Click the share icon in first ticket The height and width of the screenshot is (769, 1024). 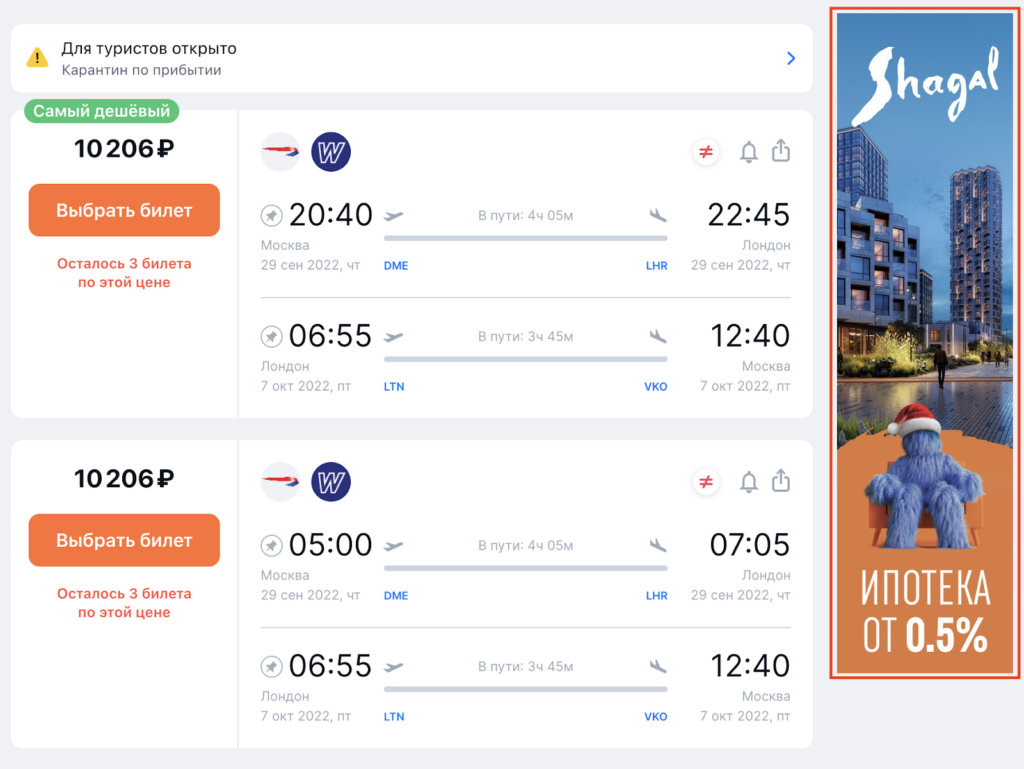tap(781, 151)
